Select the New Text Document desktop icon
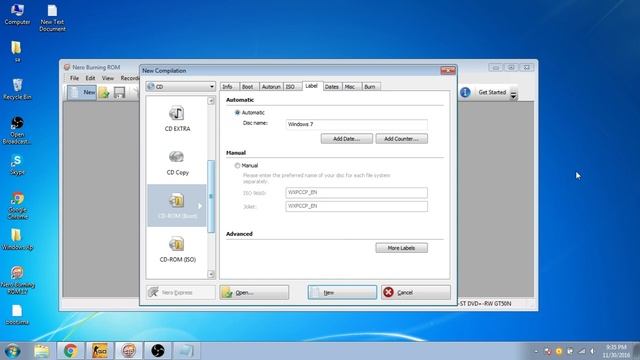 (x=52, y=18)
